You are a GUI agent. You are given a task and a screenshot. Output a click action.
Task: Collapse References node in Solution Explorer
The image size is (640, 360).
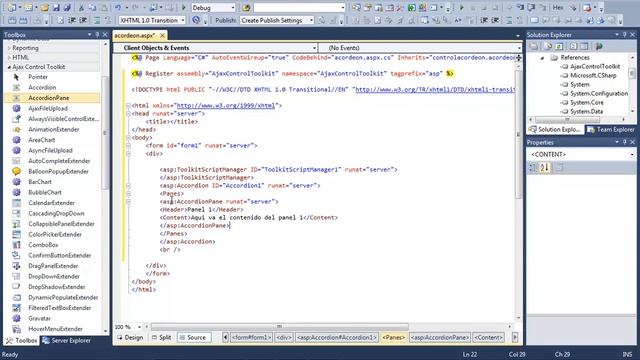542,58
